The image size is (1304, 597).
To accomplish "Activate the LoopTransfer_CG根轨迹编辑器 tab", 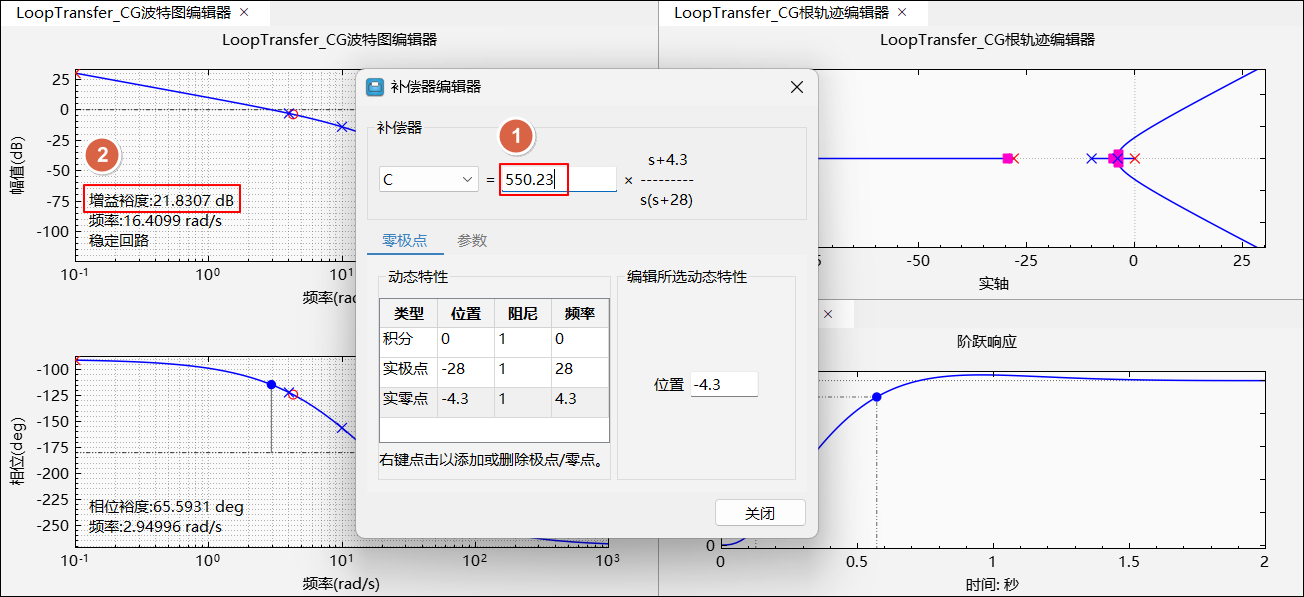I will 780,13.
